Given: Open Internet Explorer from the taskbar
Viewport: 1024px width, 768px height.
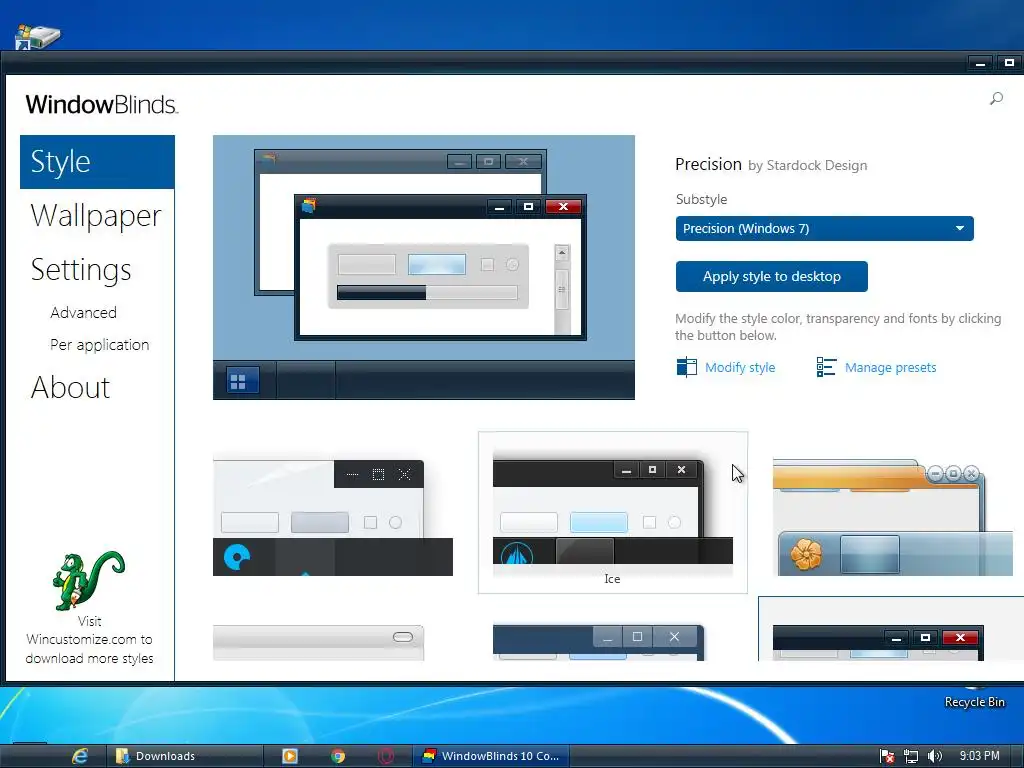Looking at the screenshot, I should (80, 756).
